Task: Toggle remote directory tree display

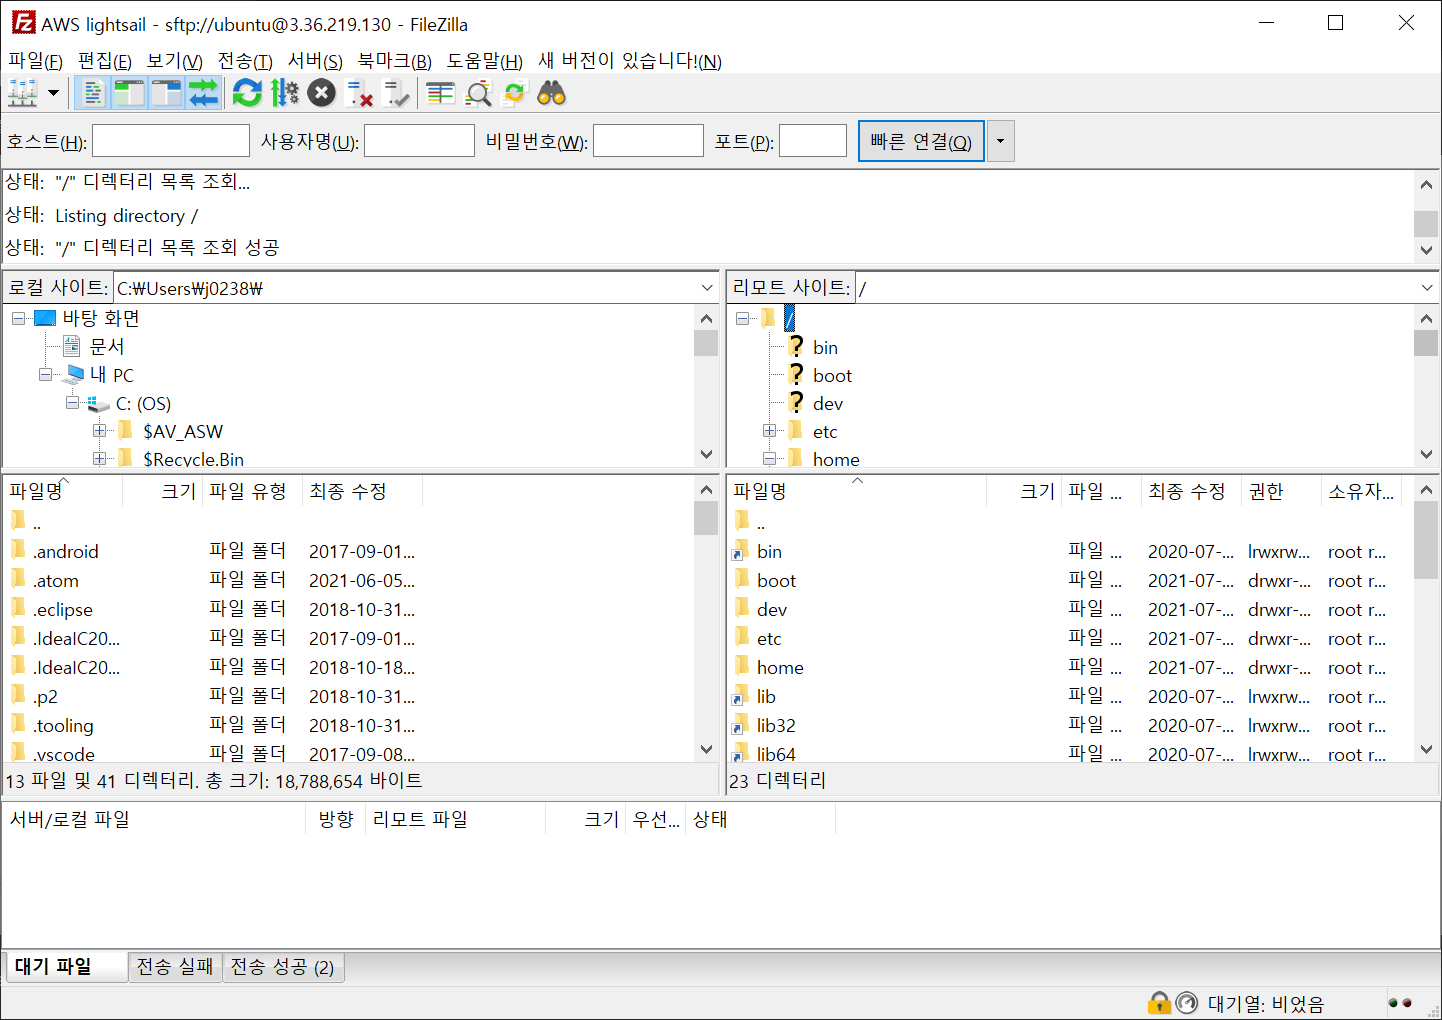Action: 166,94
